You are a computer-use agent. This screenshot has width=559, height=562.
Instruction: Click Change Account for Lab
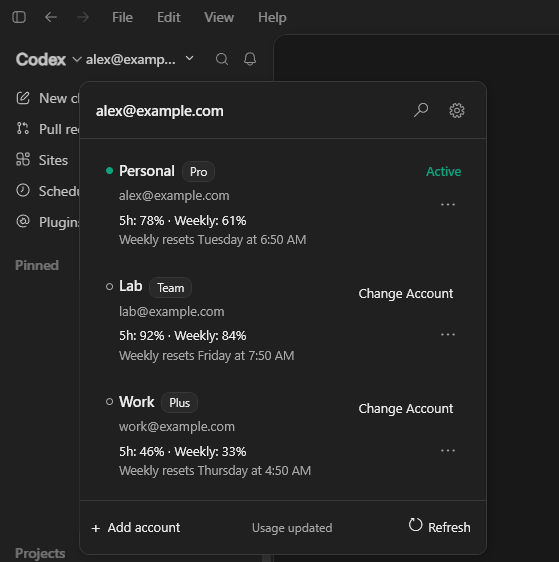[x=406, y=294]
